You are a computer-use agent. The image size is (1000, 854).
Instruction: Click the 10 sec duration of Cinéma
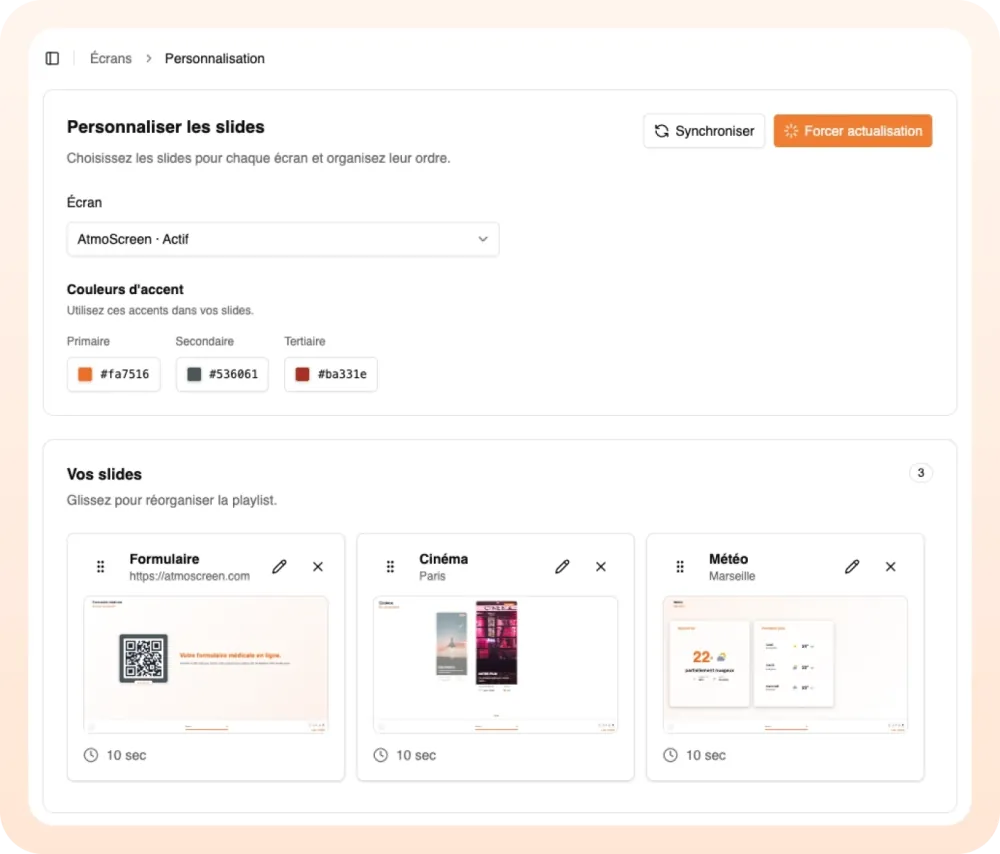coord(416,755)
